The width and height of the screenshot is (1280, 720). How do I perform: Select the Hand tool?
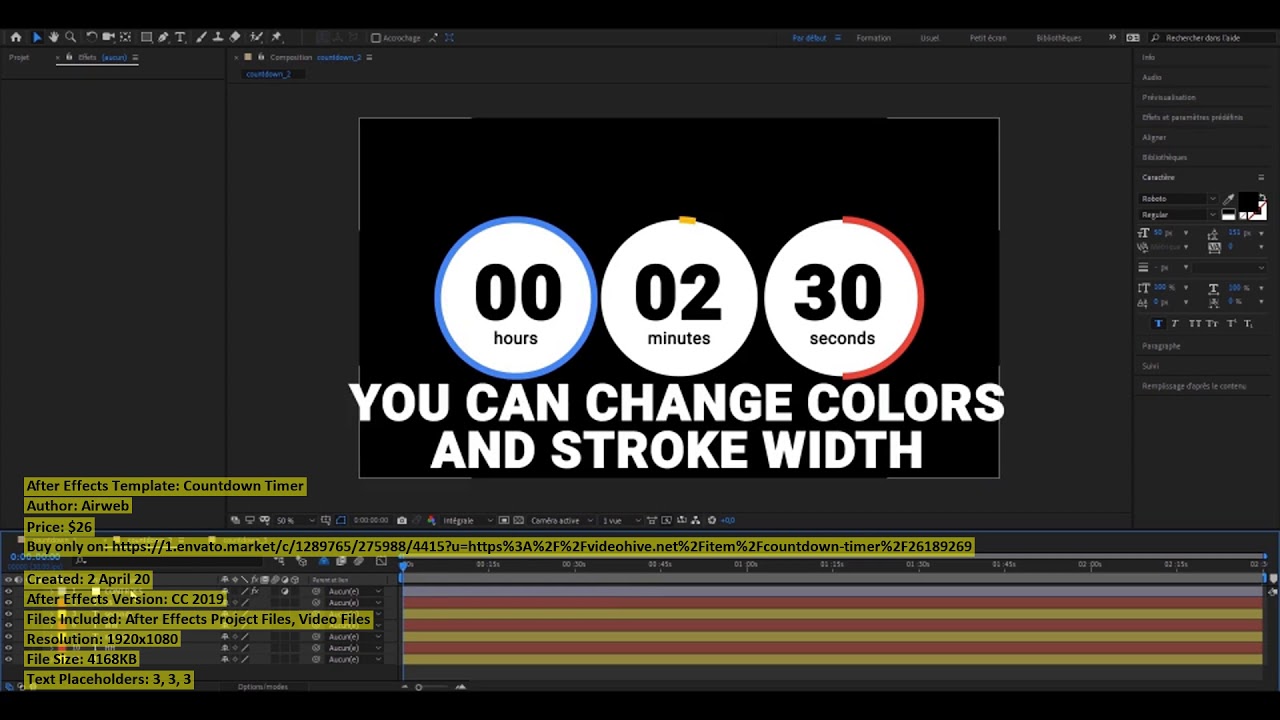(x=54, y=37)
